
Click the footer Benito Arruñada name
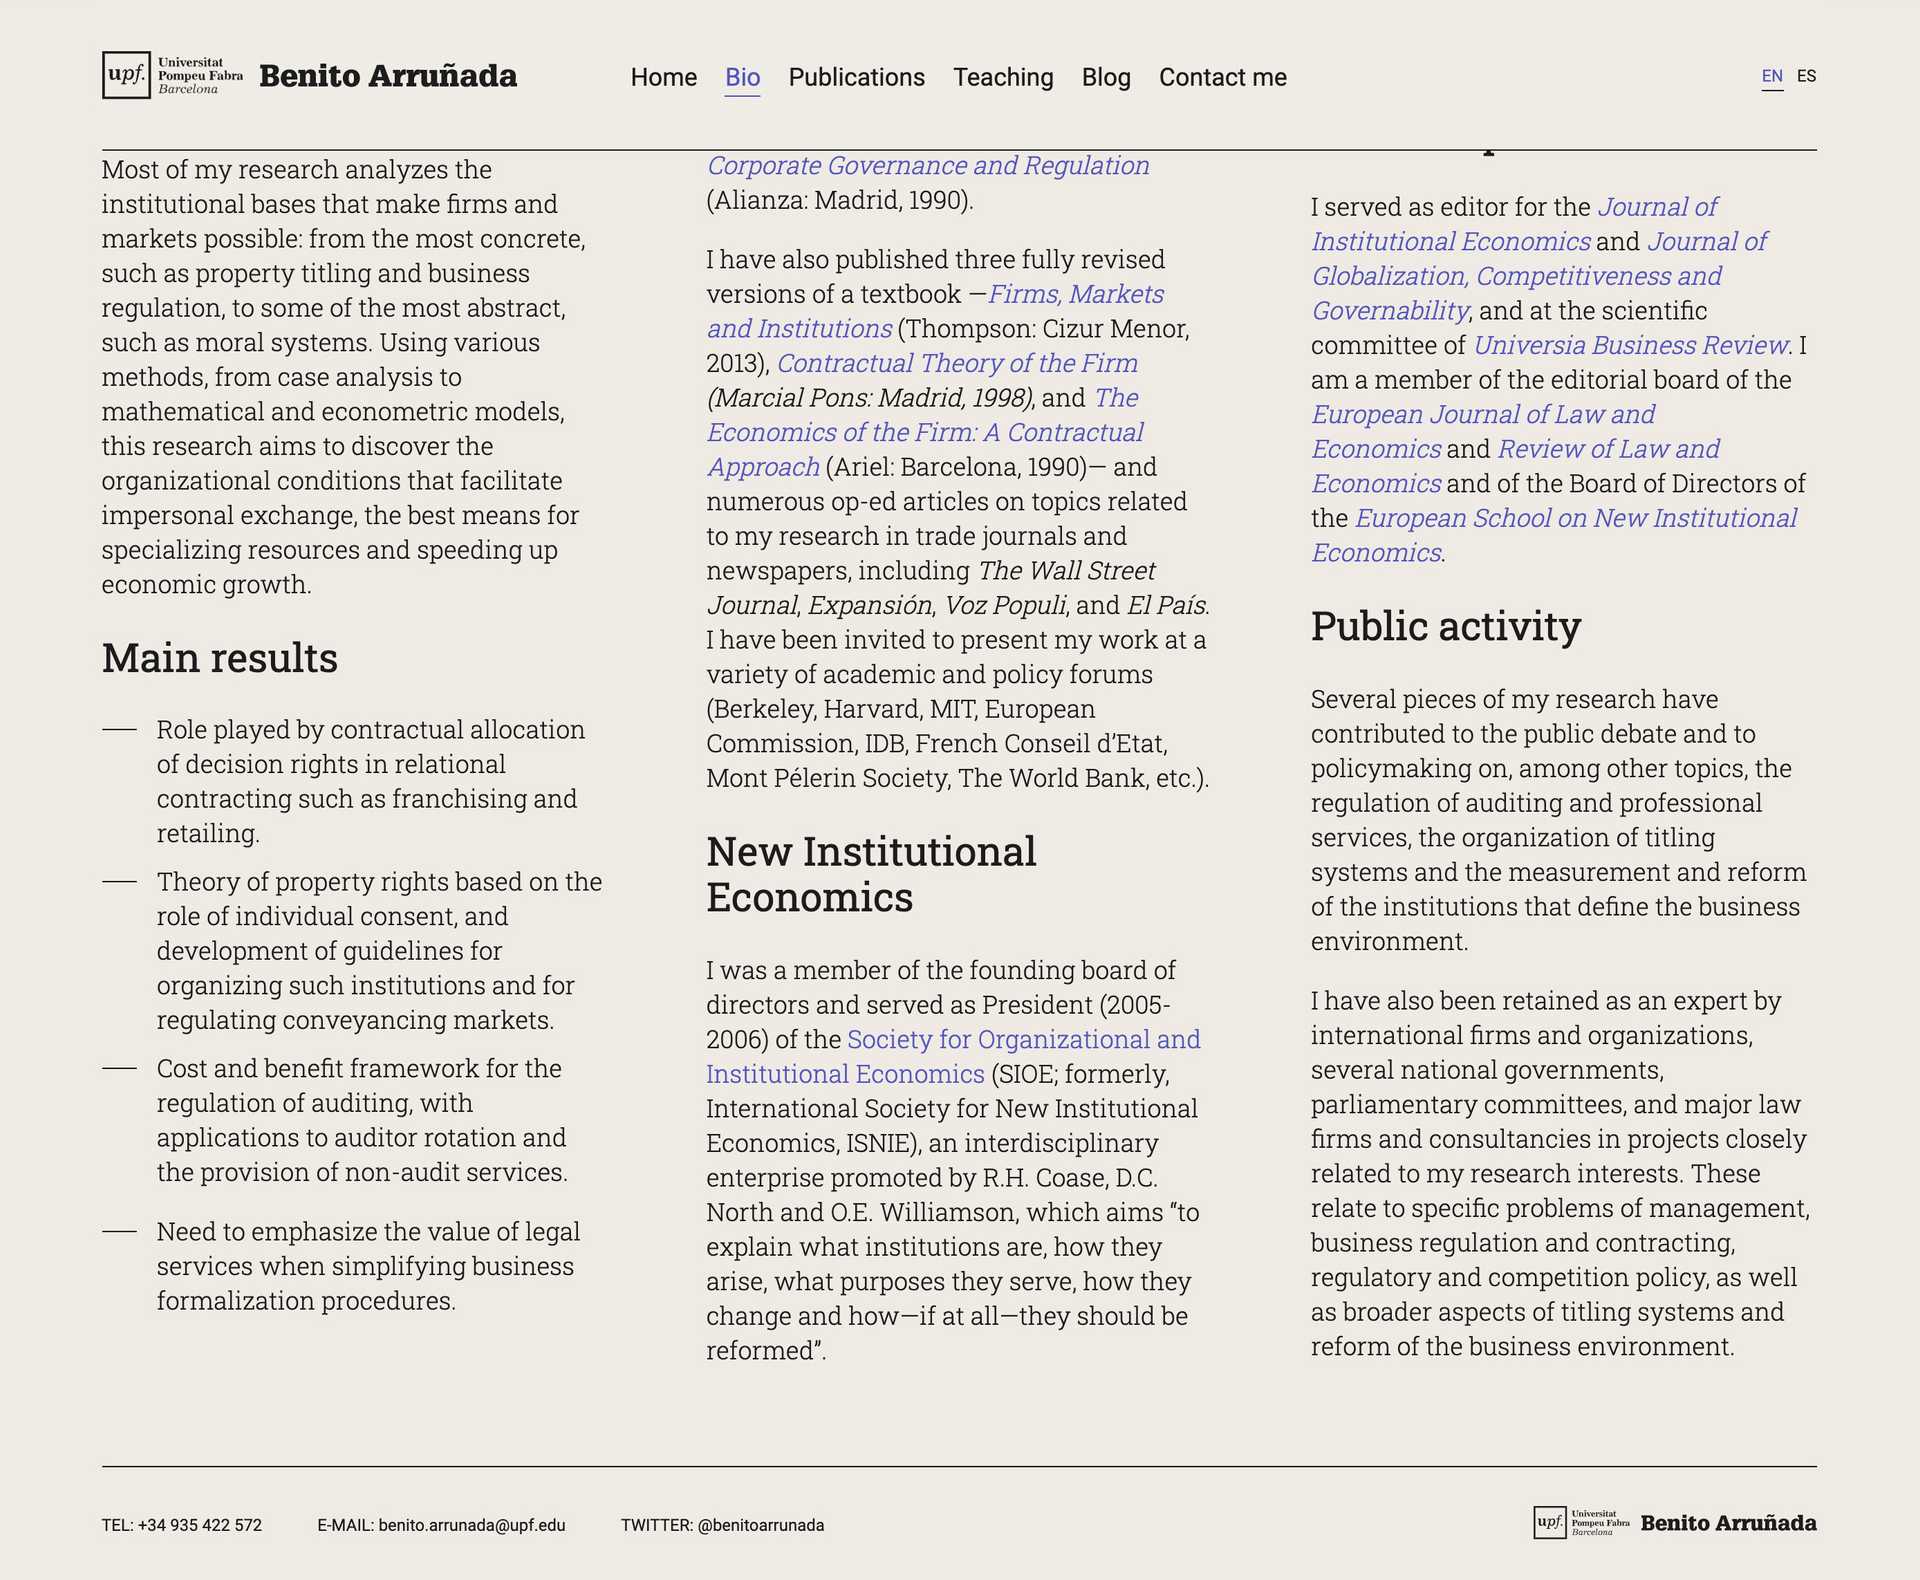pos(1729,1523)
